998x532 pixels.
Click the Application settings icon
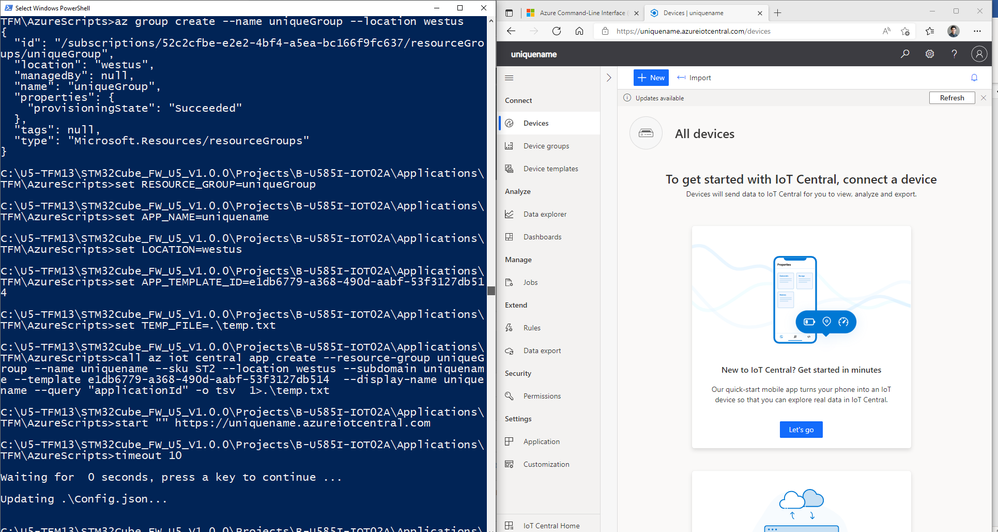click(509, 442)
